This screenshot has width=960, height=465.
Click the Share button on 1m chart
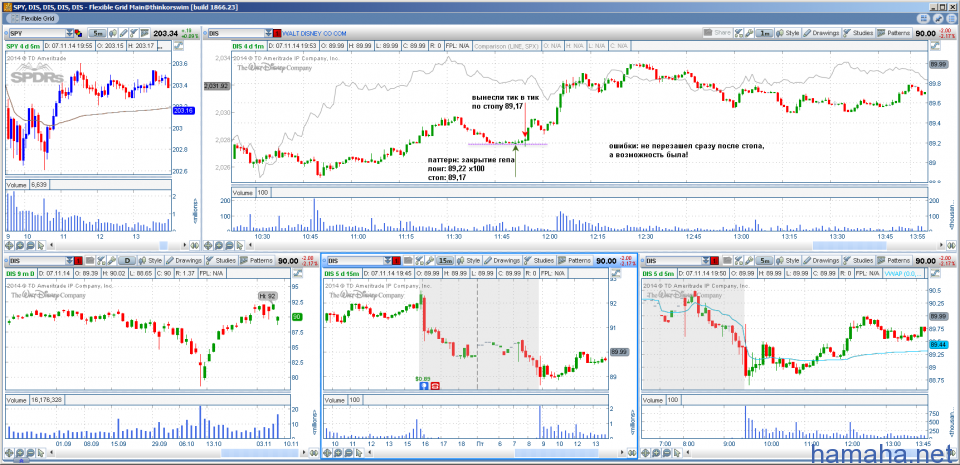(718, 33)
